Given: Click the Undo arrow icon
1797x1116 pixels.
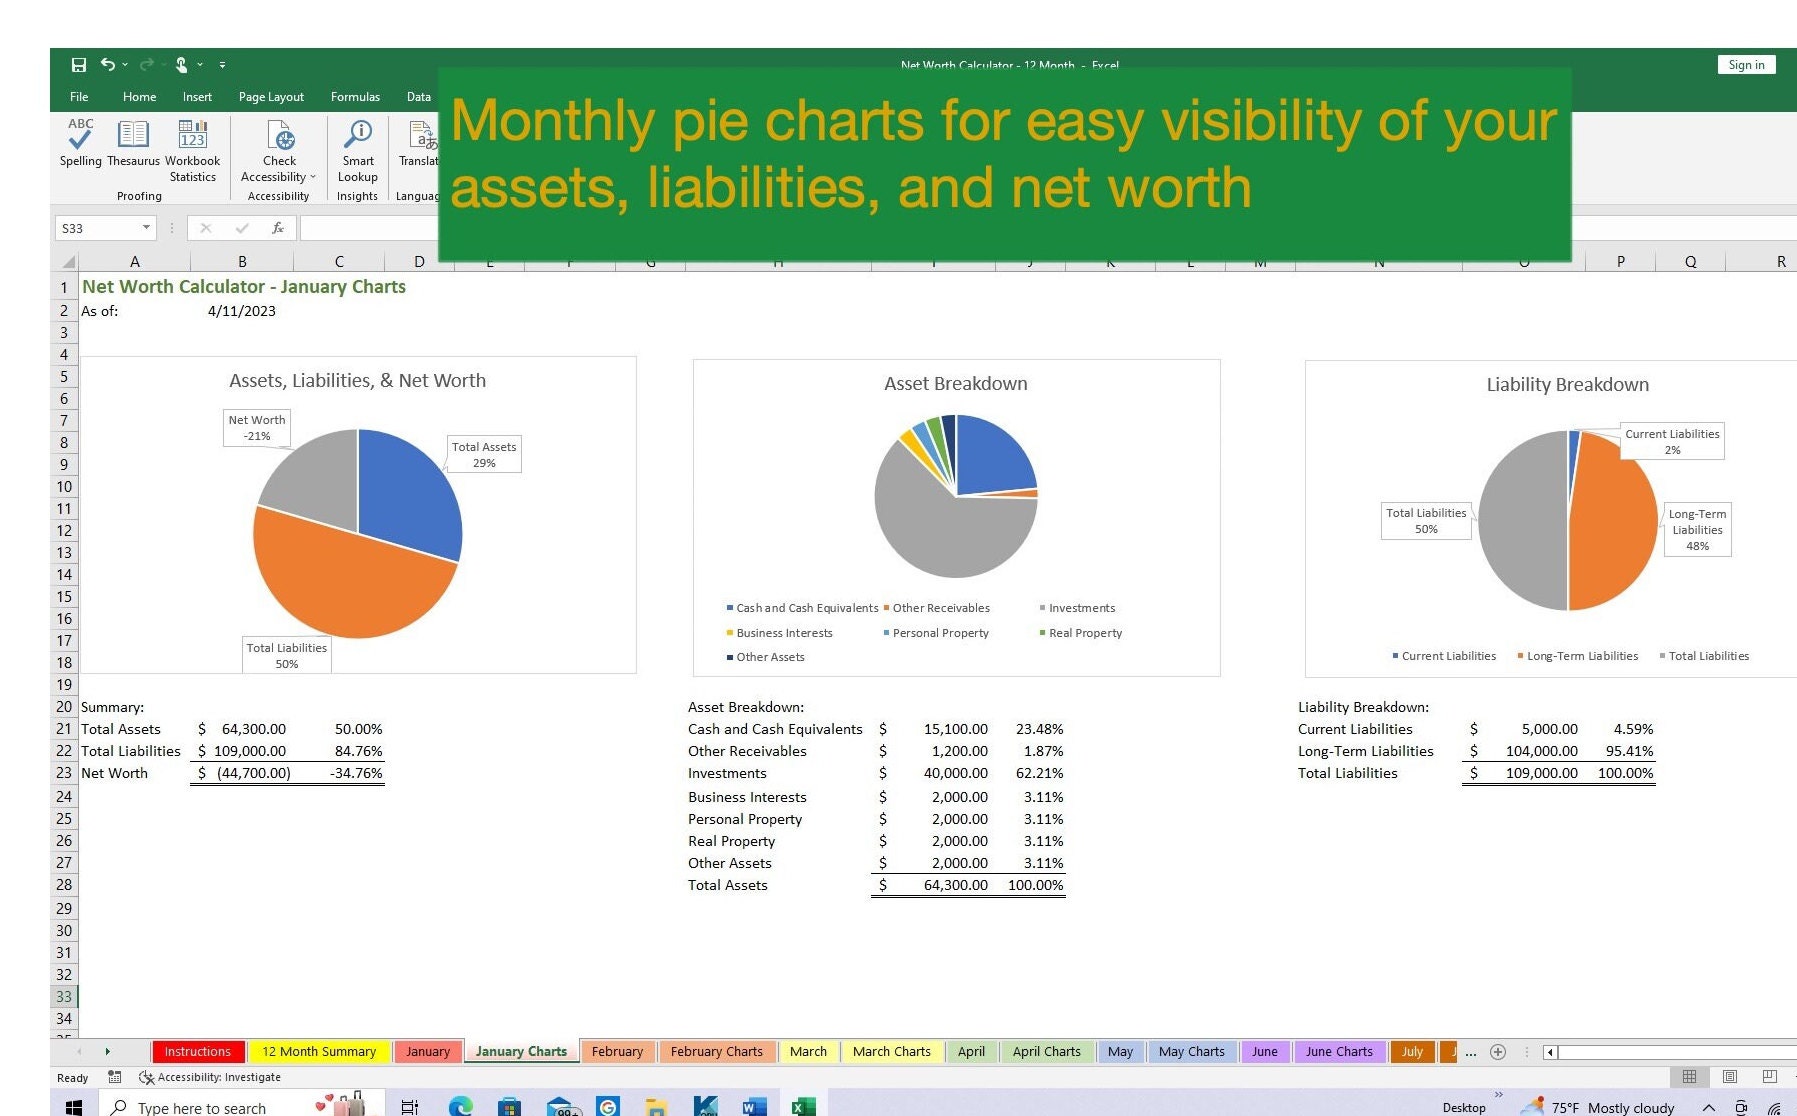Looking at the screenshot, I should pos(108,64).
